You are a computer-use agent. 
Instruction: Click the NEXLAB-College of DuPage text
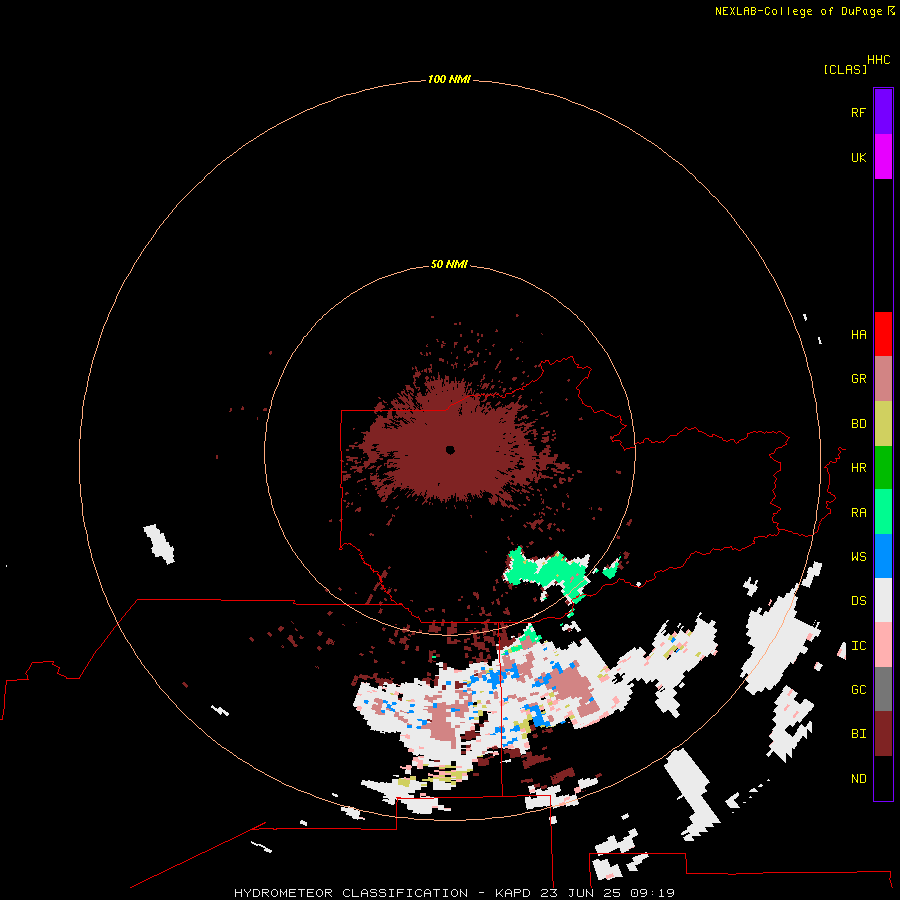[798, 11]
